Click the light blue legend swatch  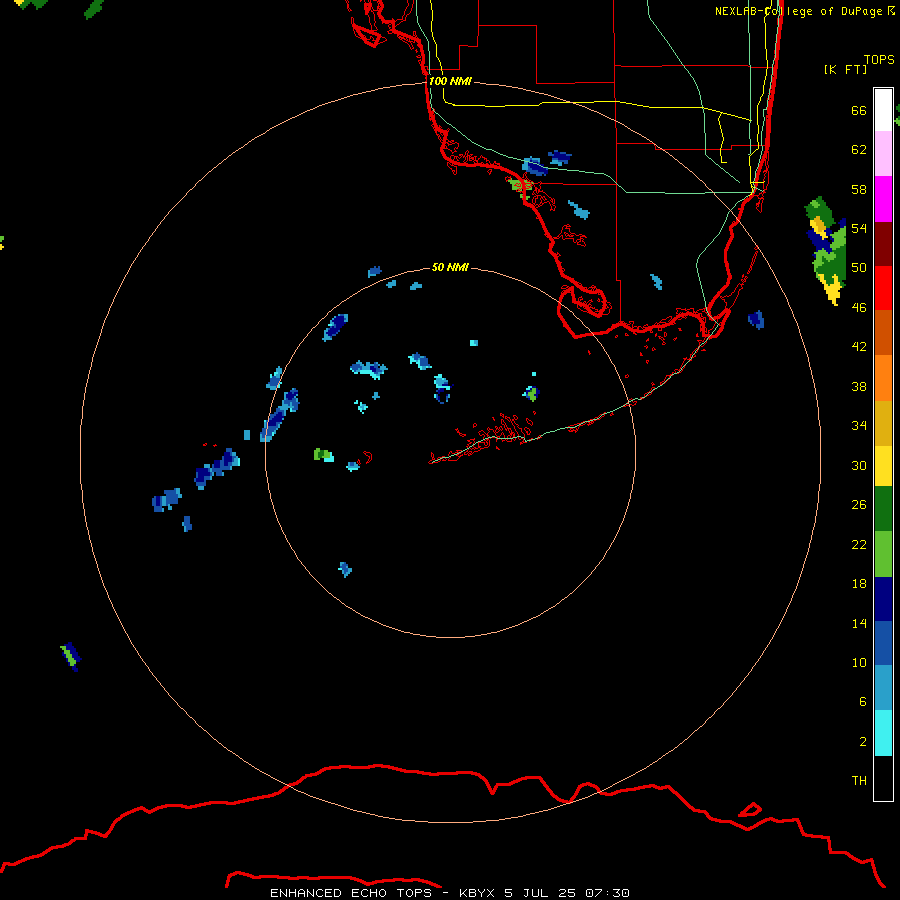tap(883, 688)
